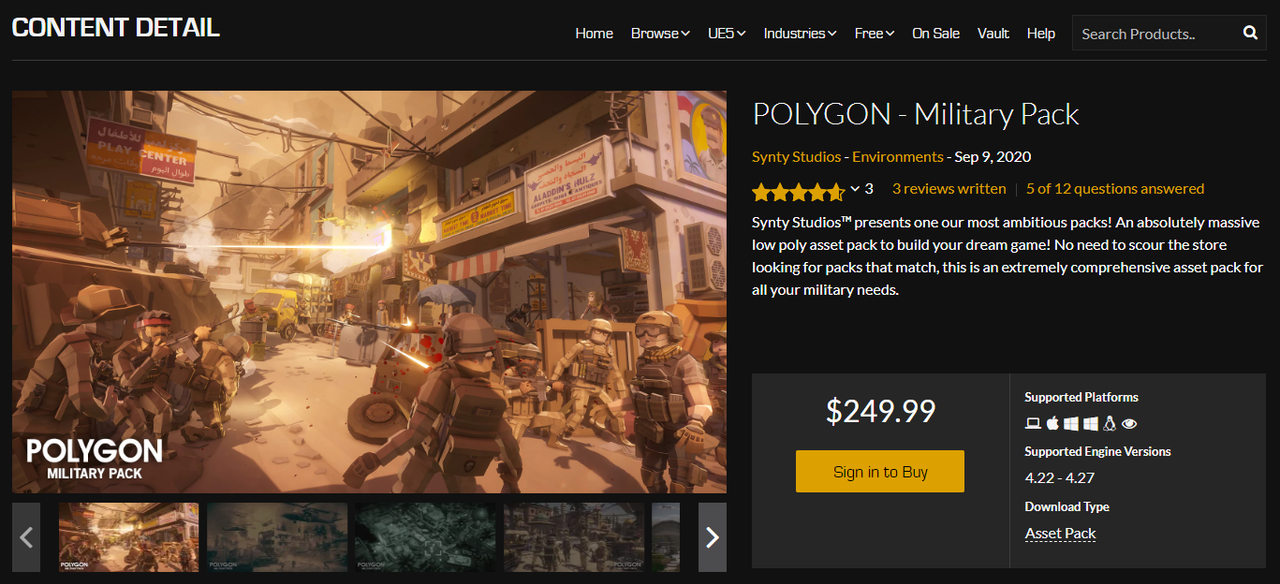Click the Asset Pack download type link

(x=1060, y=534)
